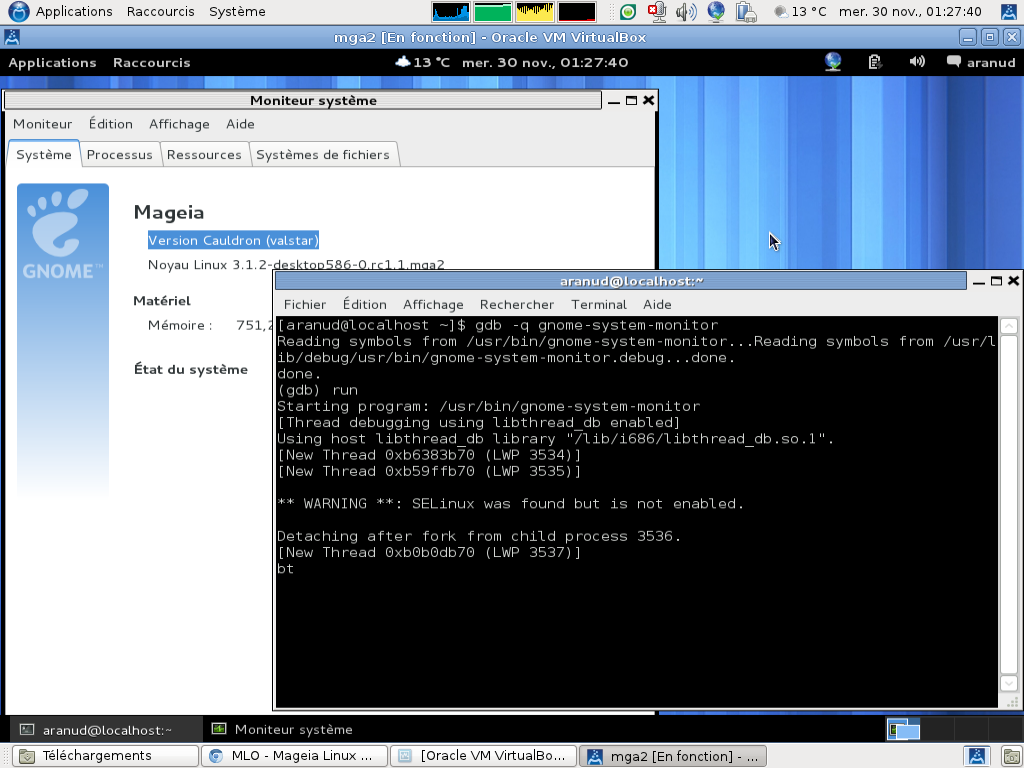Open the host Raccourcis menu
This screenshot has height=768, width=1024.
(x=161, y=12)
